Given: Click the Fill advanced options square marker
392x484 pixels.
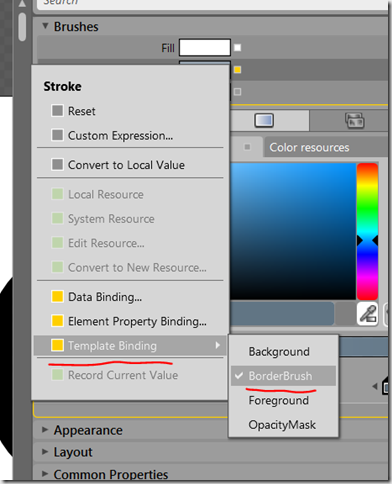Looking at the screenshot, I should (237, 48).
